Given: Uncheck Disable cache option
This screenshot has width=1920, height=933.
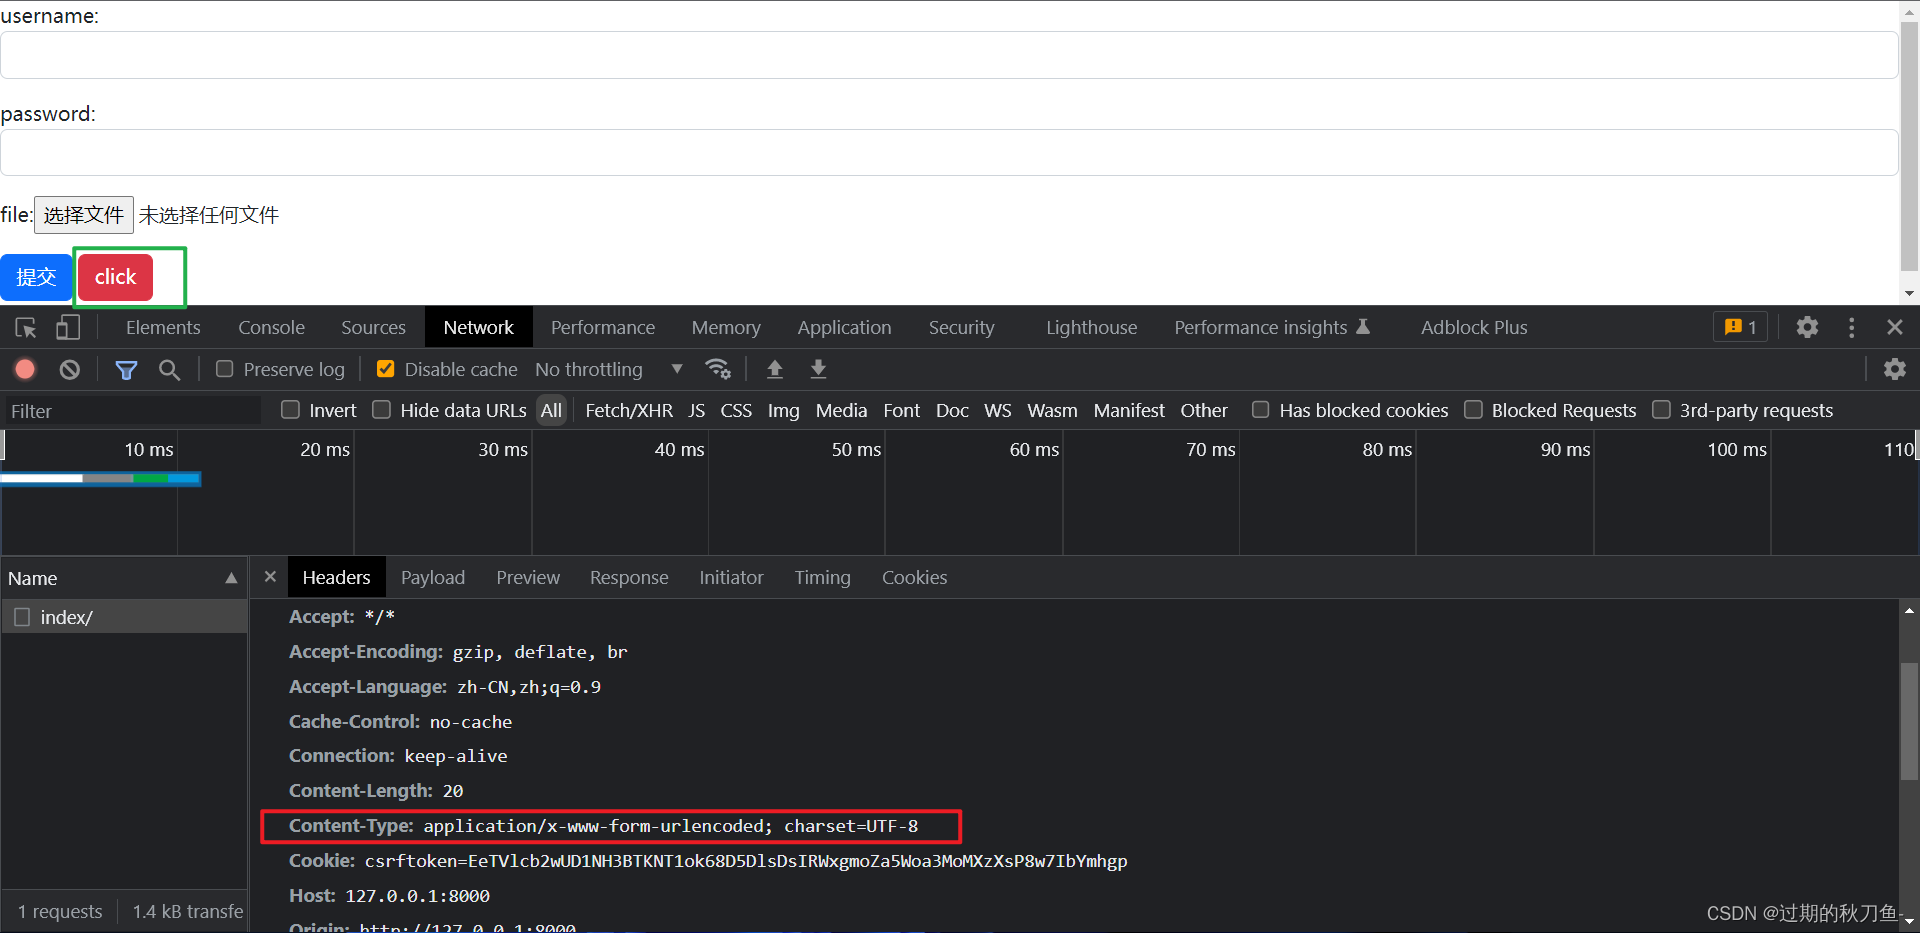Looking at the screenshot, I should click(x=385, y=369).
